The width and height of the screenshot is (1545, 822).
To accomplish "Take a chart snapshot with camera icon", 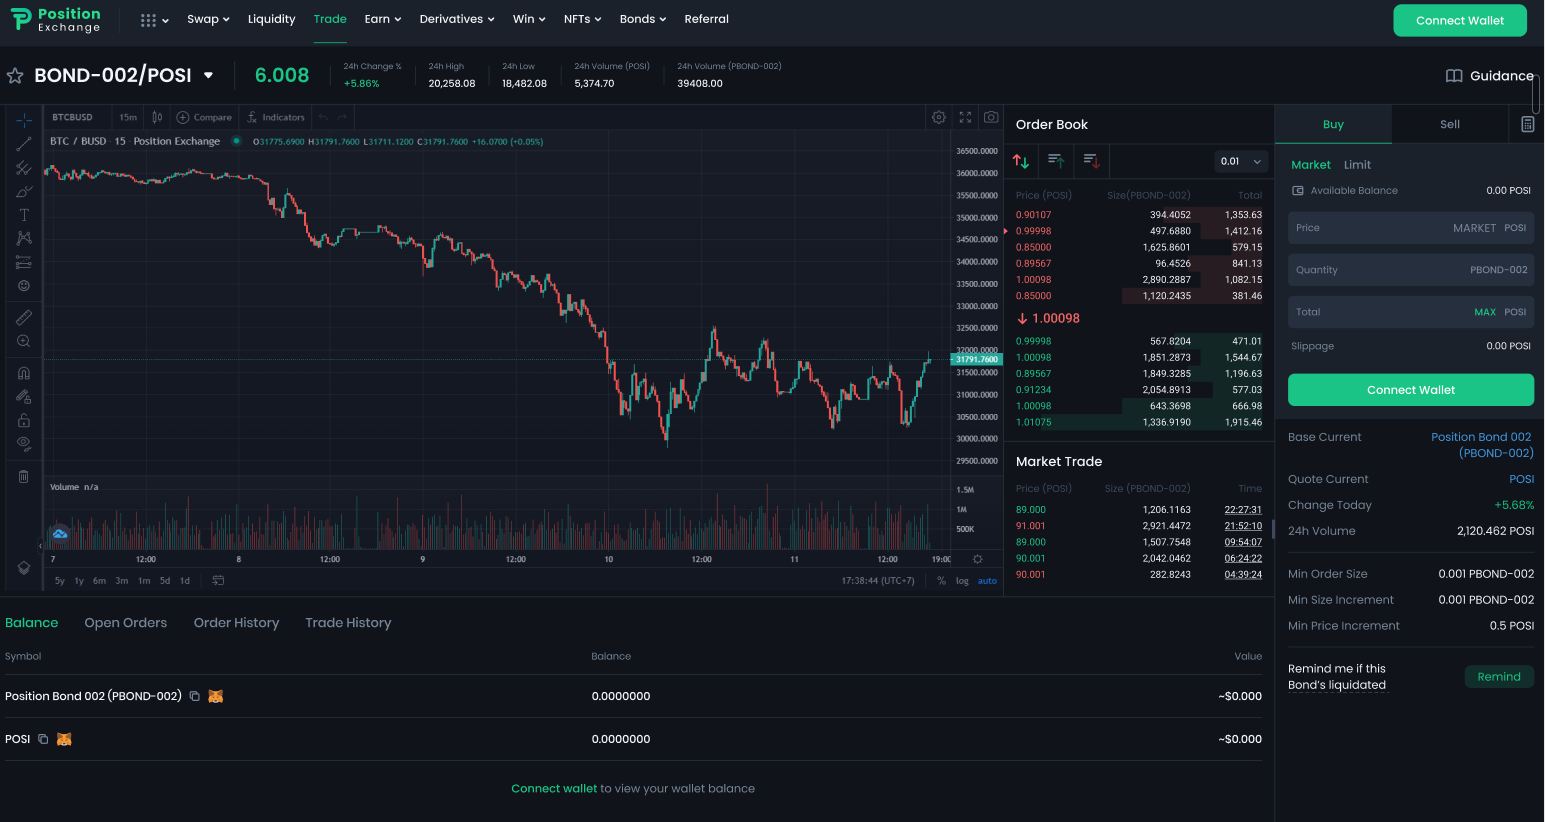I will pos(991,117).
